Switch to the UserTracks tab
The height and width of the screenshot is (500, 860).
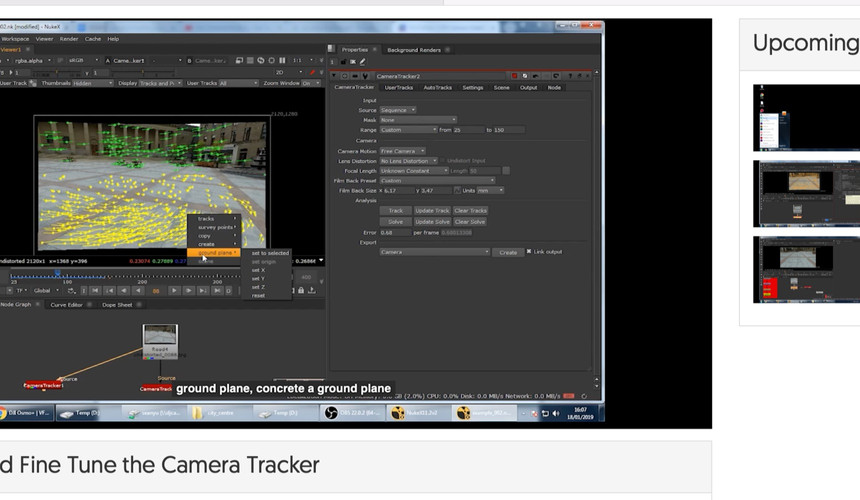pos(399,88)
